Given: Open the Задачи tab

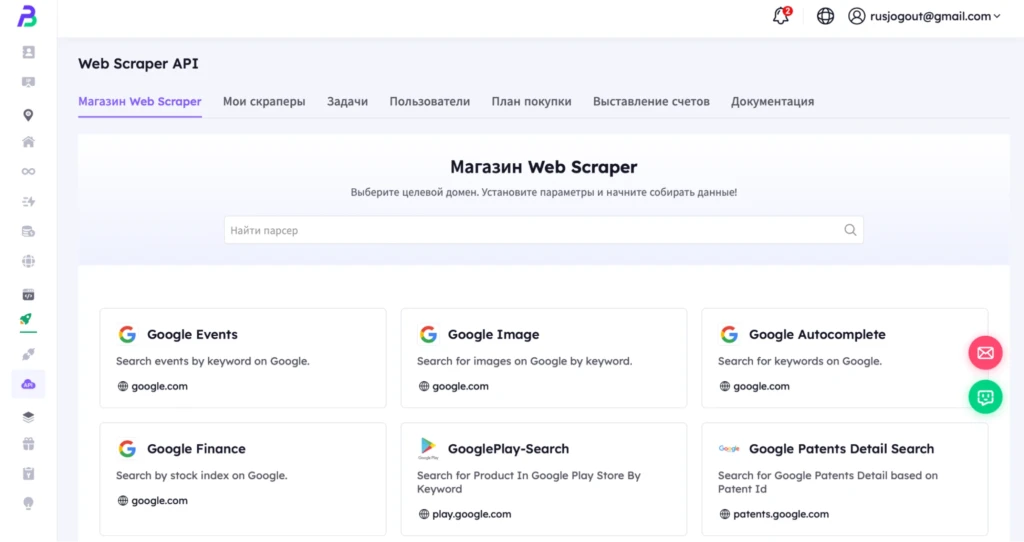Looking at the screenshot, I should tap(347, 101).
